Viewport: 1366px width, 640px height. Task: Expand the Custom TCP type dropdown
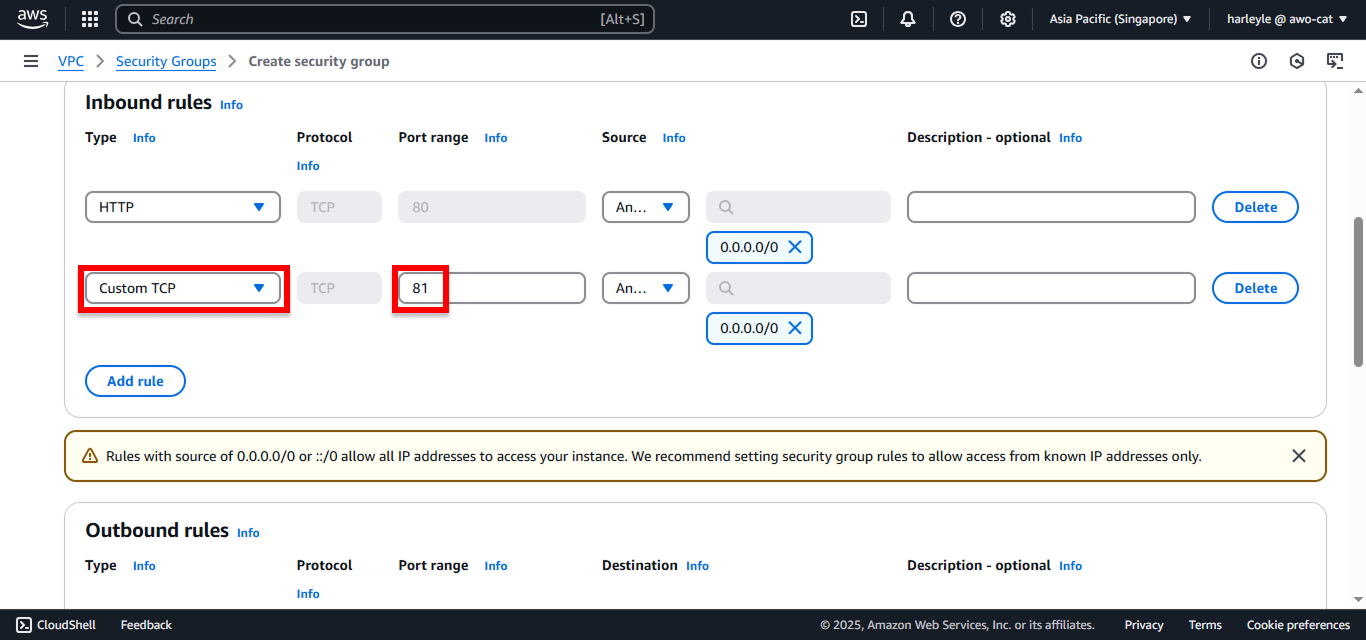tap(183, 288)
